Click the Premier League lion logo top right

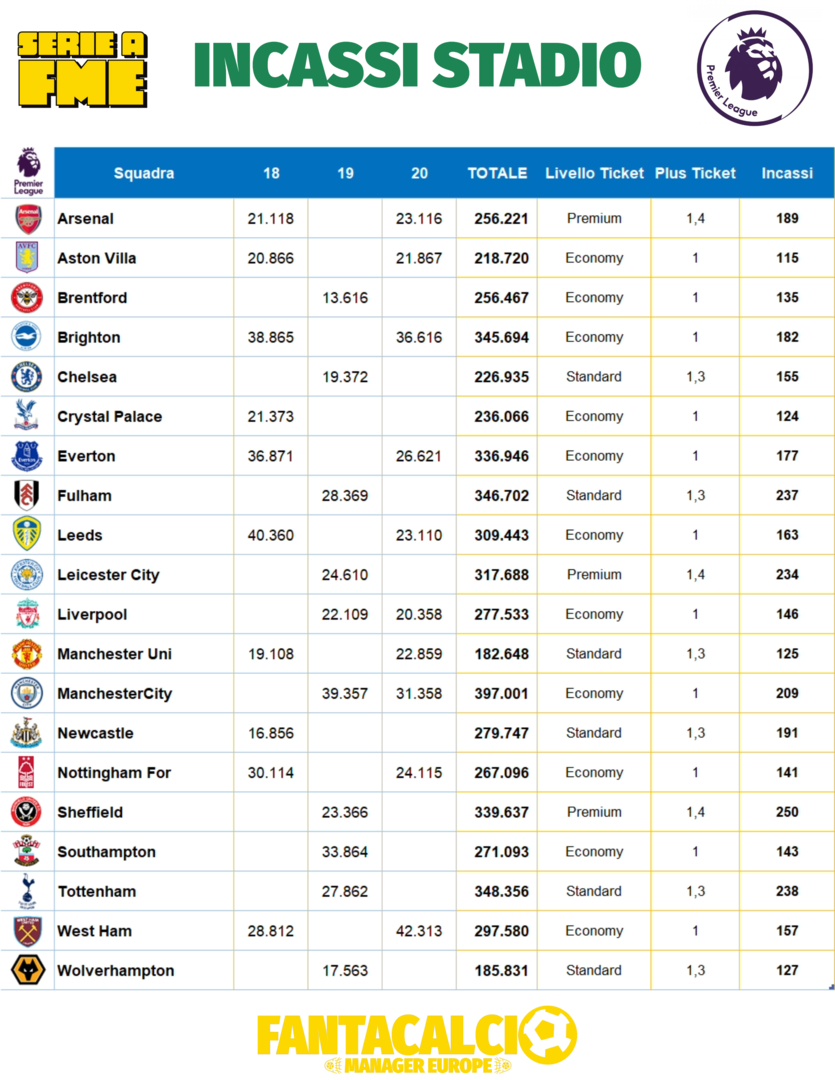(x=754, y=68)
